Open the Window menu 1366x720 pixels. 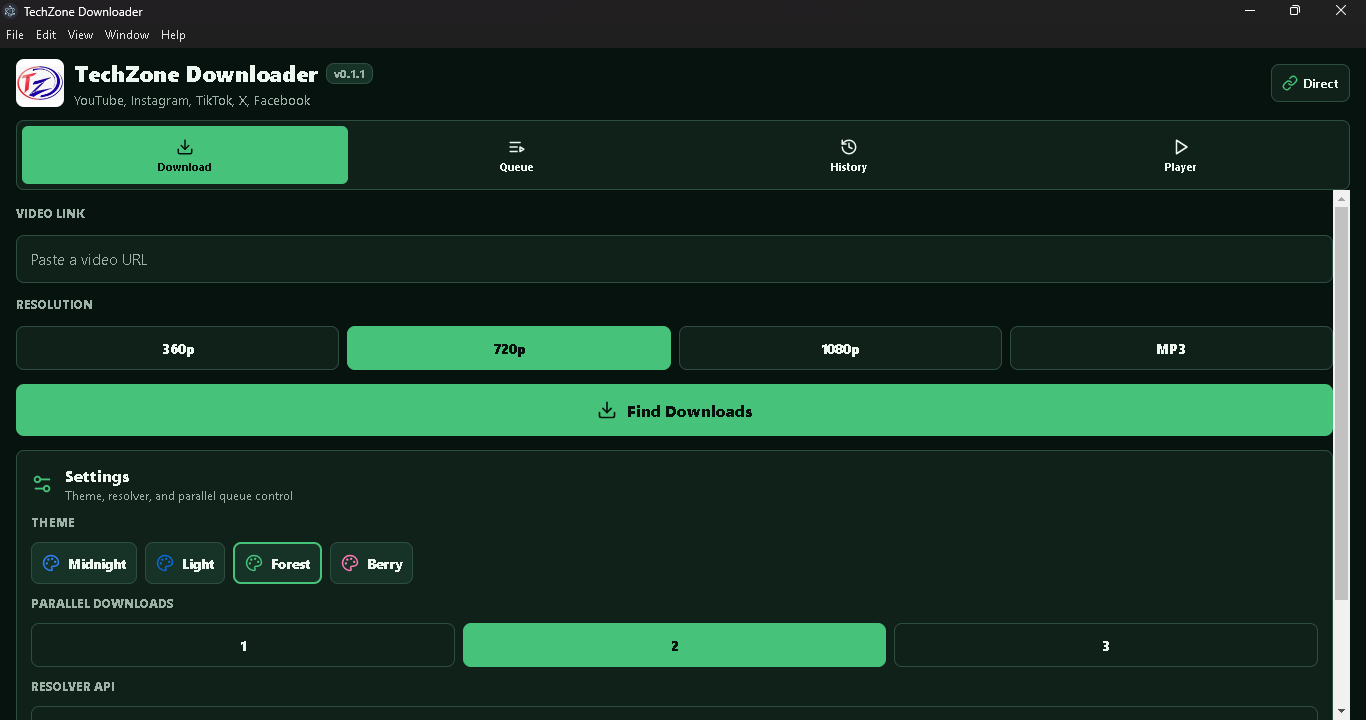click(x=127, y=35)
